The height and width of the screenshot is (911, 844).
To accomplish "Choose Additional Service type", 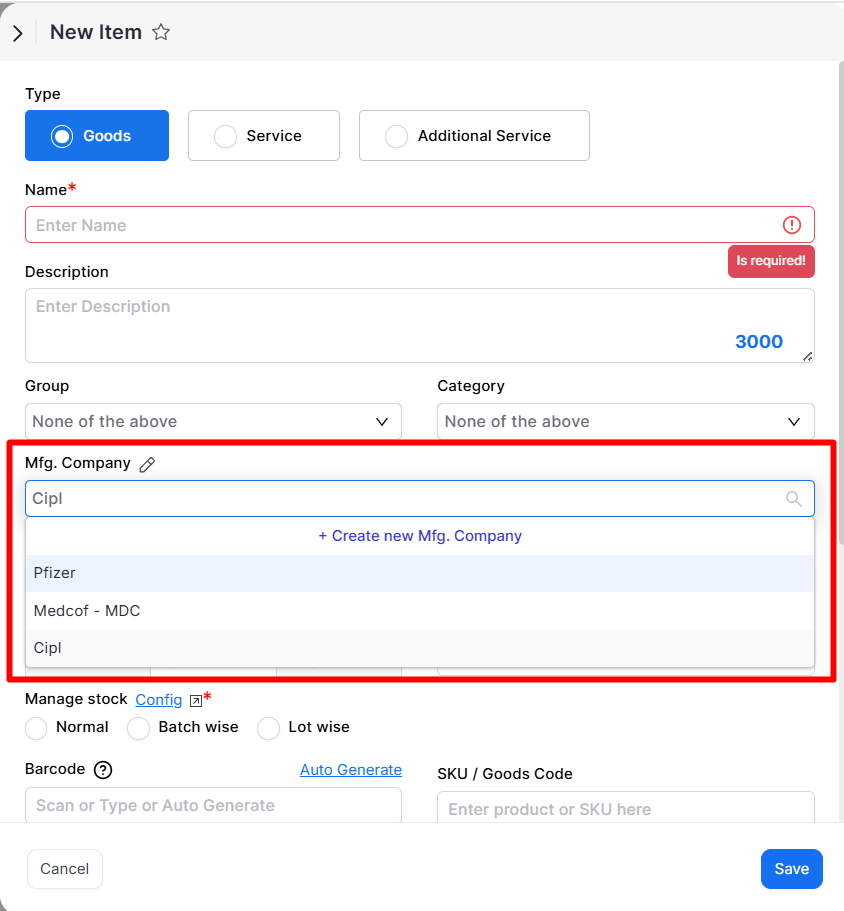I will pos(474,135).
